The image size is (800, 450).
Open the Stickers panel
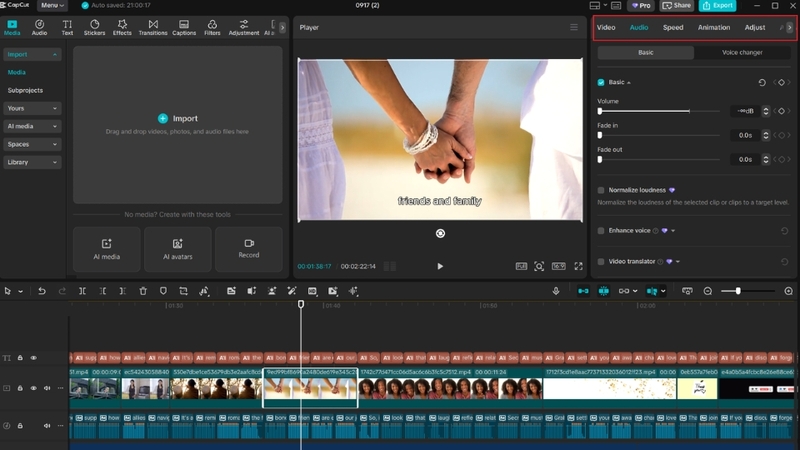94,27
